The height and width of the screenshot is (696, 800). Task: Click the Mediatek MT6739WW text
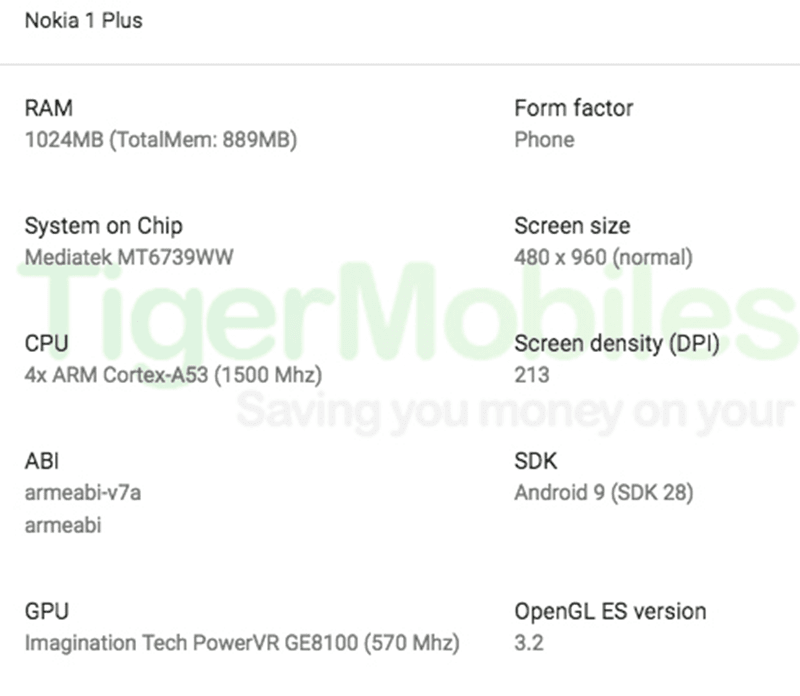click(129, 257)
